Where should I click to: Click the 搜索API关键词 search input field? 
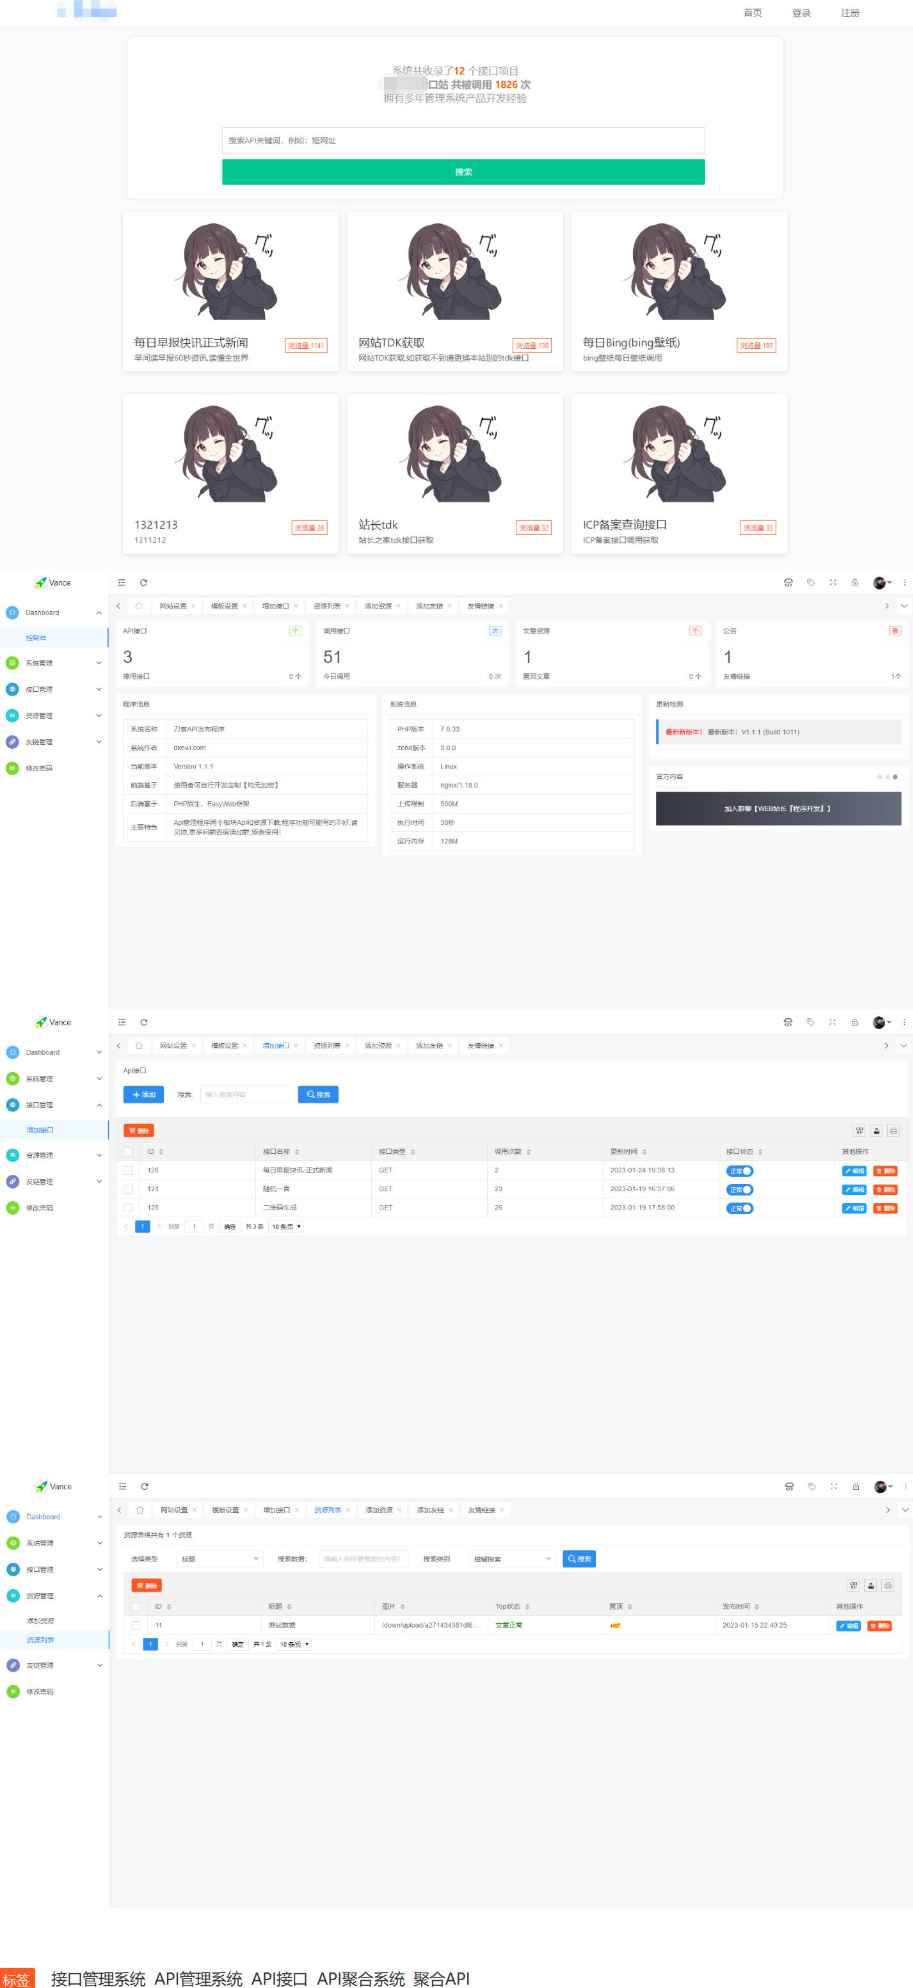[x=463, y=141]
